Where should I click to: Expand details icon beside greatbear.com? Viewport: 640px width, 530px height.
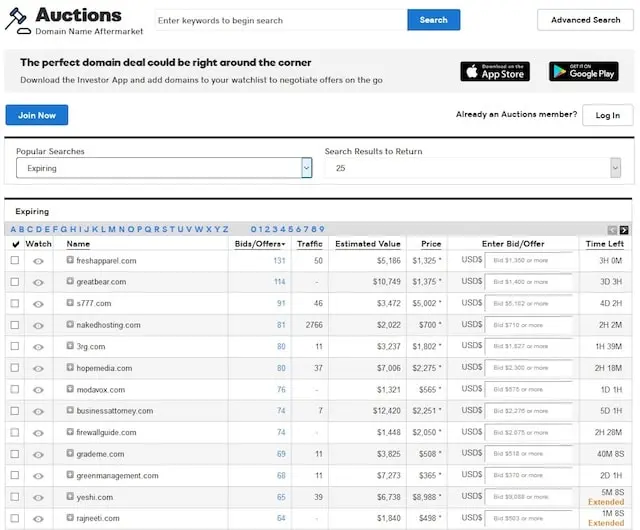(x=70, y=282)
